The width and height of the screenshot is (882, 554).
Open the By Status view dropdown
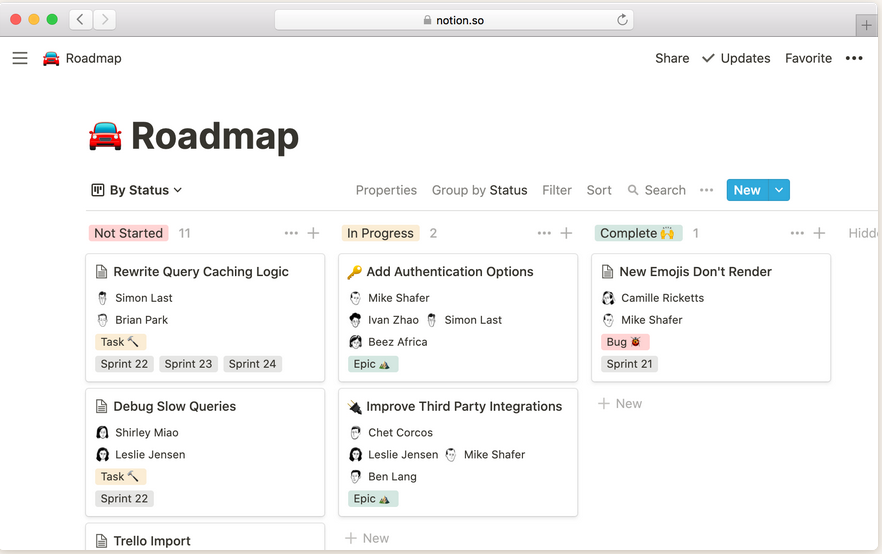pyautogui.click(x=137, y=190)
